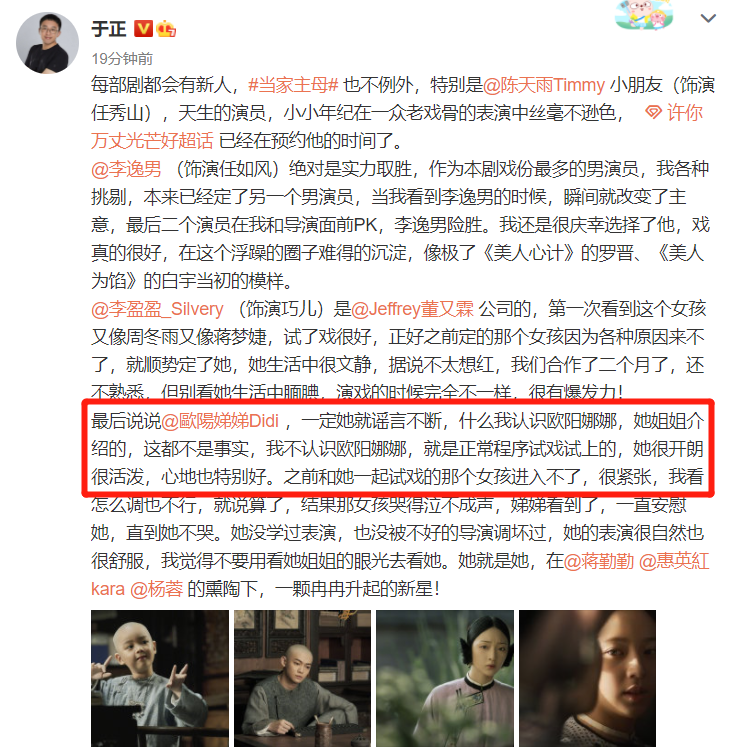The image size is (729, 748).
Task: Click the cartoon pig decoration sticker
Action: coord(644,14)
